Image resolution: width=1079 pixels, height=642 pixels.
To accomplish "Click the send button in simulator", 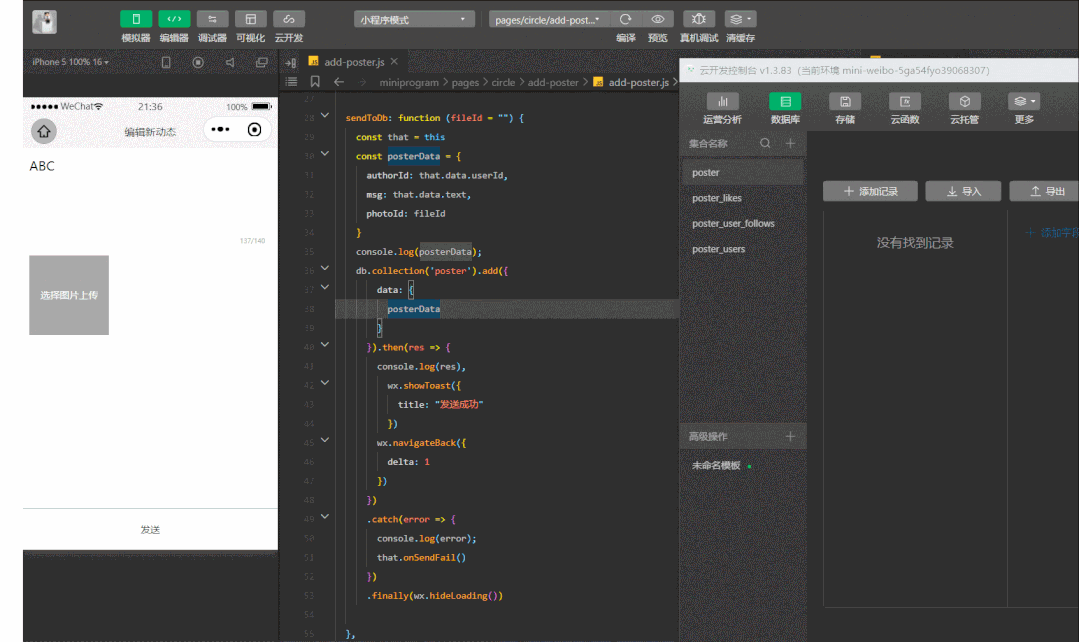I will click(151, 529).
